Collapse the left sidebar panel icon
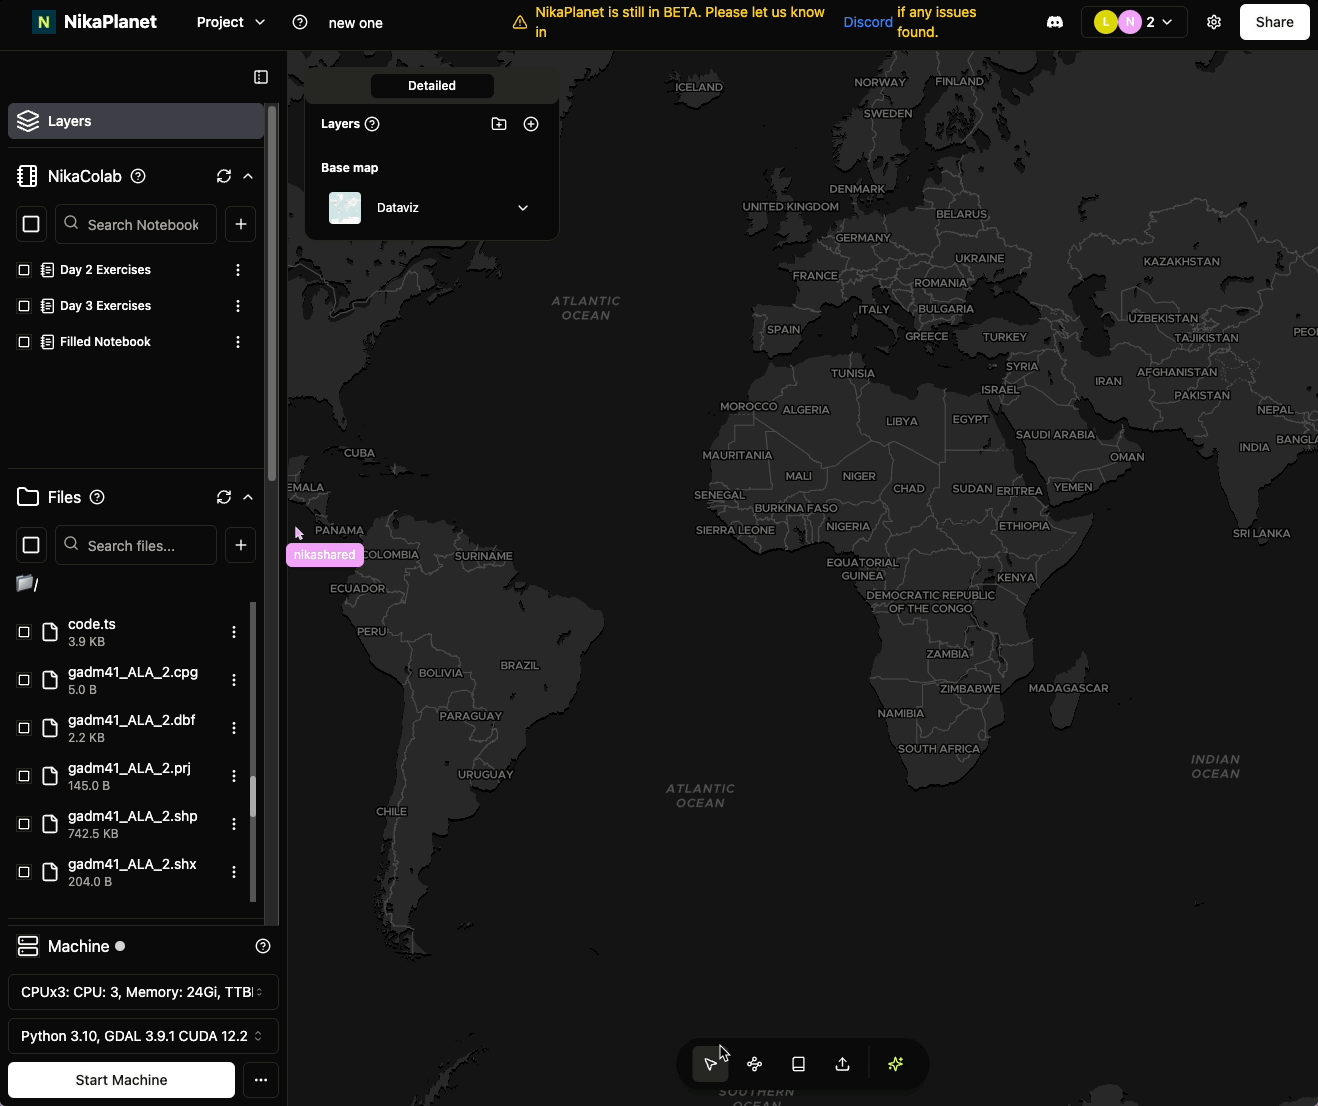 (261, 77)
